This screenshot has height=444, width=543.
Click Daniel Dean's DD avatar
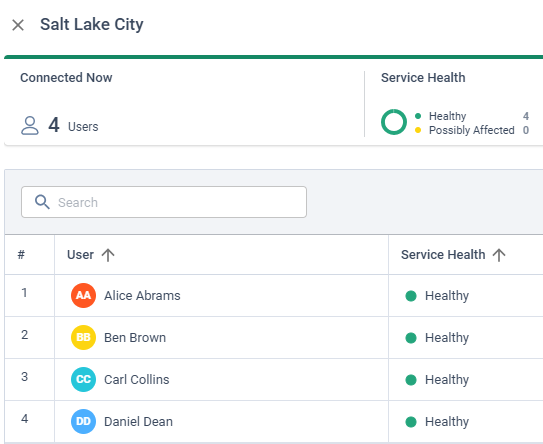(x=83, y=421)
